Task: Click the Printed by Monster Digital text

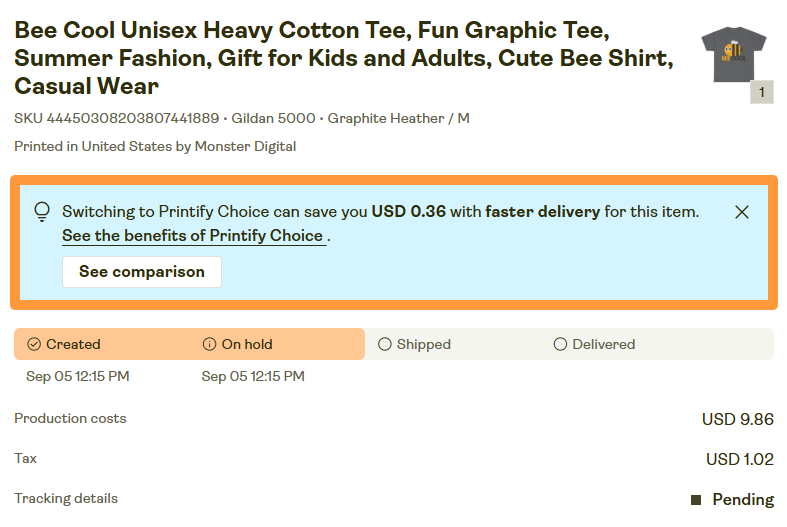Action: click(x=155, y=146)
